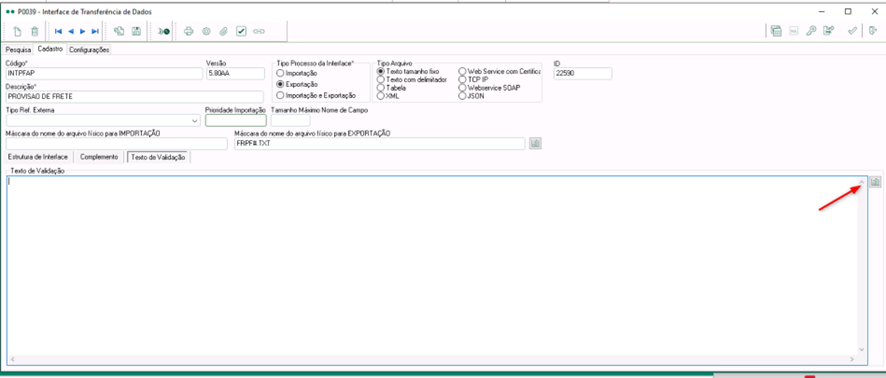Click the key icon at top right
886x378 pixels.
pyautogui.click(x=811, y=32)
